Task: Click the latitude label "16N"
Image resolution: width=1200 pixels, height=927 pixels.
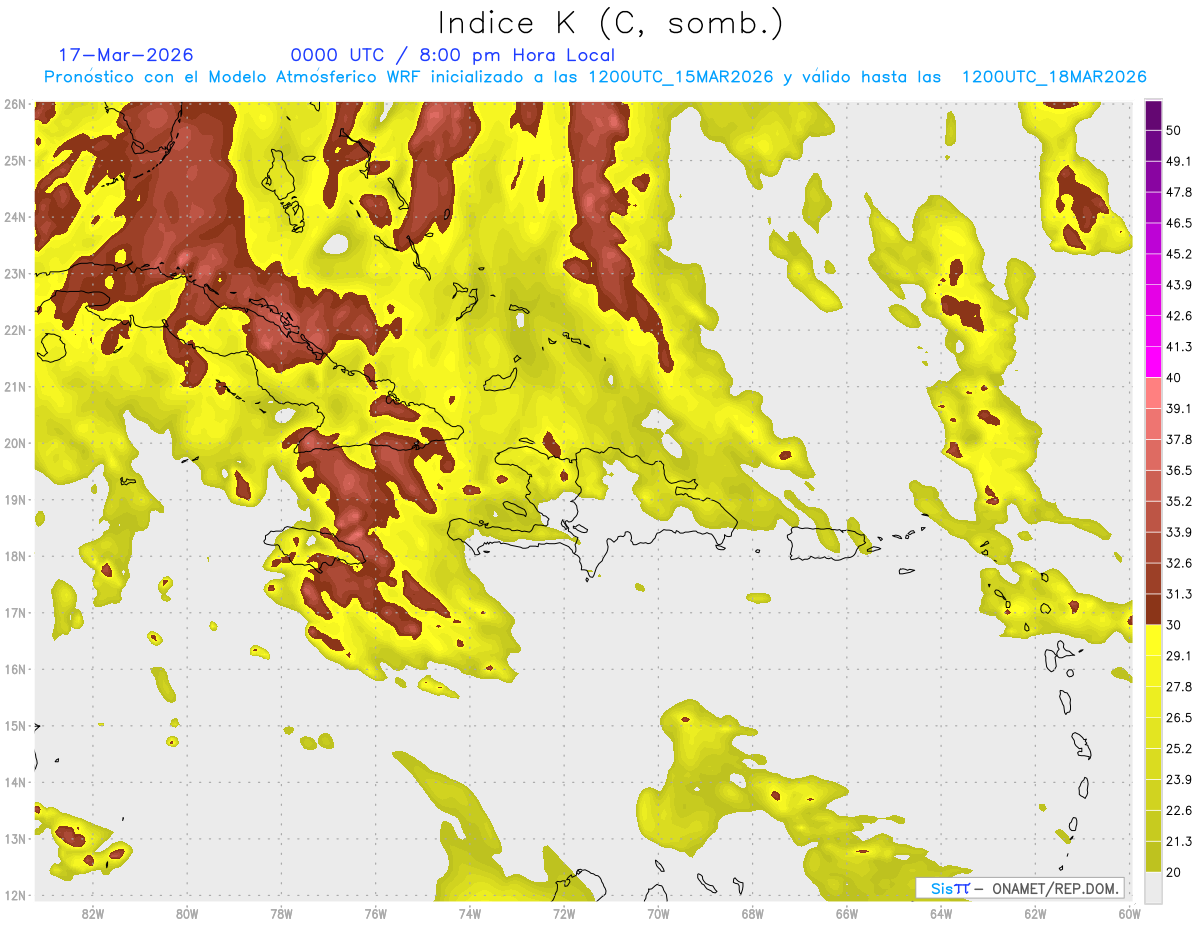Action: coord(15,669)
